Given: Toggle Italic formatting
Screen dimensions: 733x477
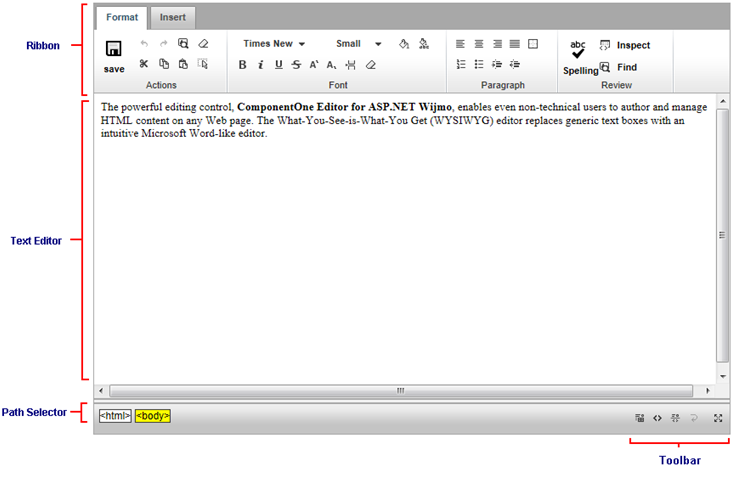Looking at the screenshot, I should [260, 65].
